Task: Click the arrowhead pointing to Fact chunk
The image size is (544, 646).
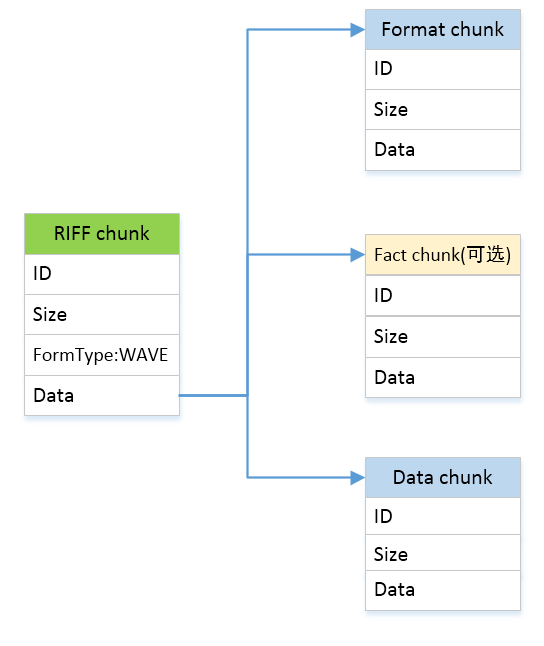Action: coord(357,255)
